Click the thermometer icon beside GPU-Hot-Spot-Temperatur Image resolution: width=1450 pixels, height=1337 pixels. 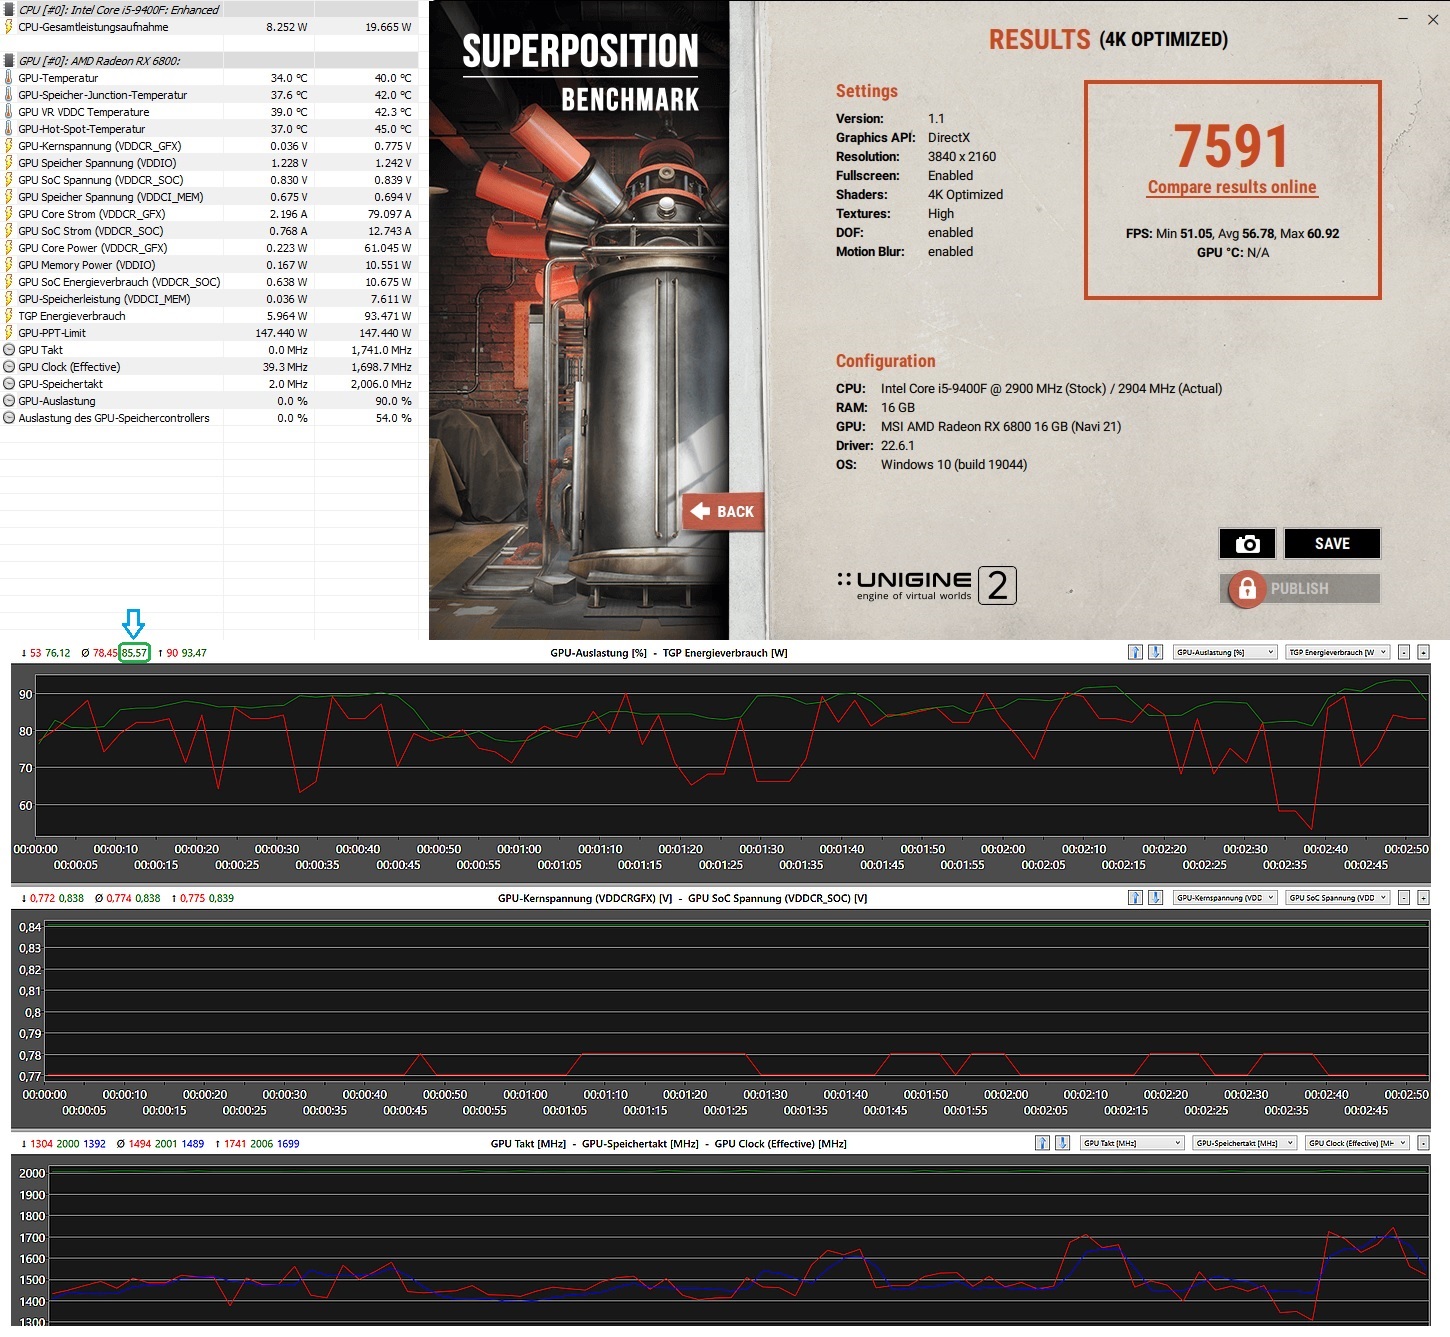coord(9,128)
